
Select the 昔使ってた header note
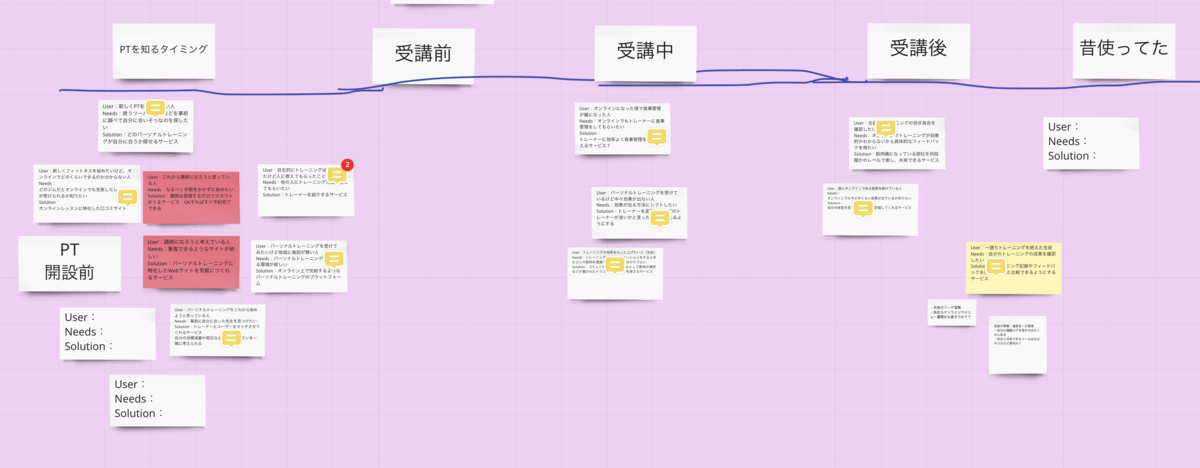point(1124,49)
